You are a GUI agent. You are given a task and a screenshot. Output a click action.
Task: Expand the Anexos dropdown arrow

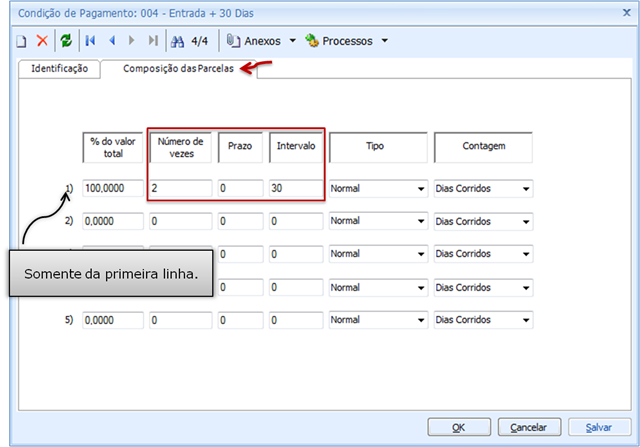point(293,41)
